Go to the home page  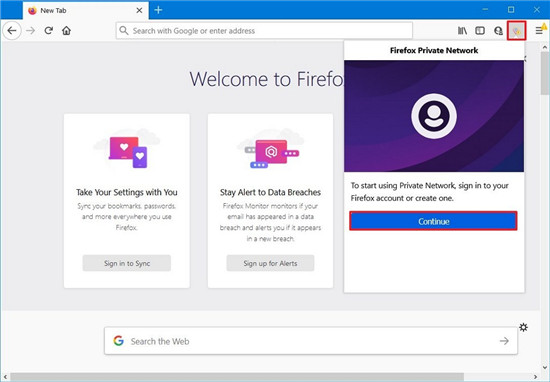67,31
